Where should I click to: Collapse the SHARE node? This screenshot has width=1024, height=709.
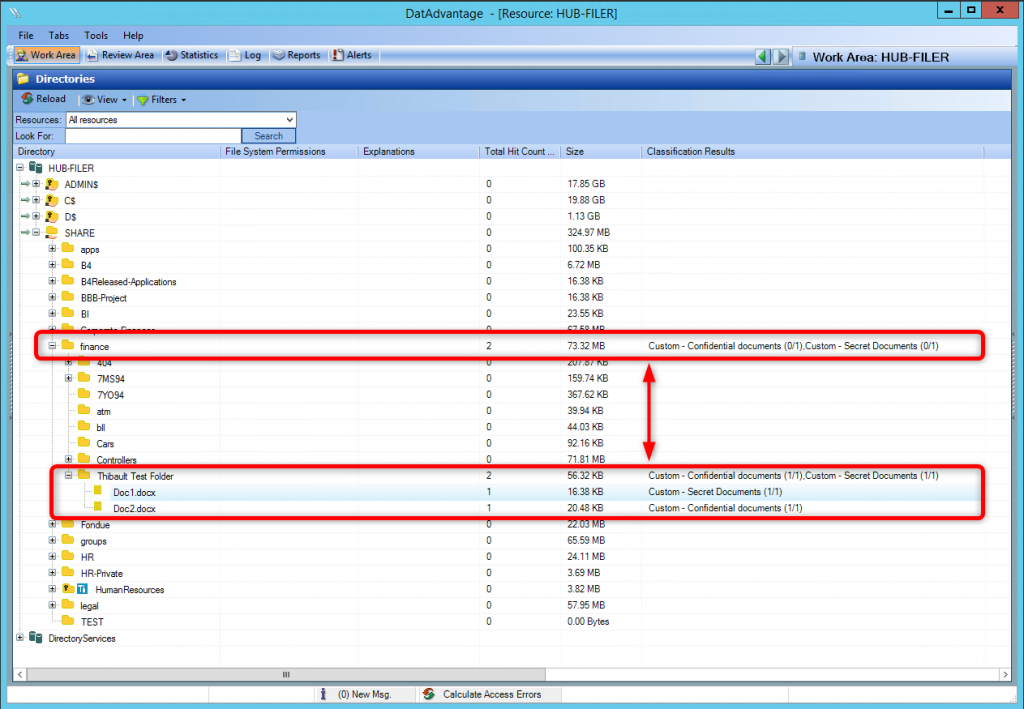coord(36,232)
